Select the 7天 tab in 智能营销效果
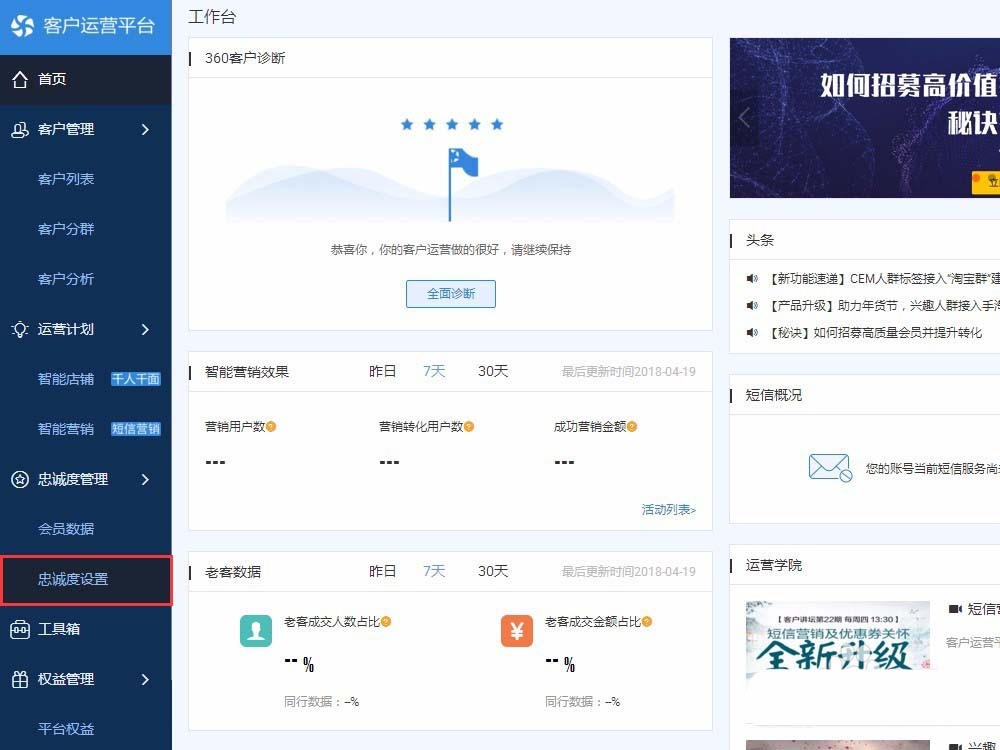The height and width of the screenshot is (750, 1000). coord(434,371)
